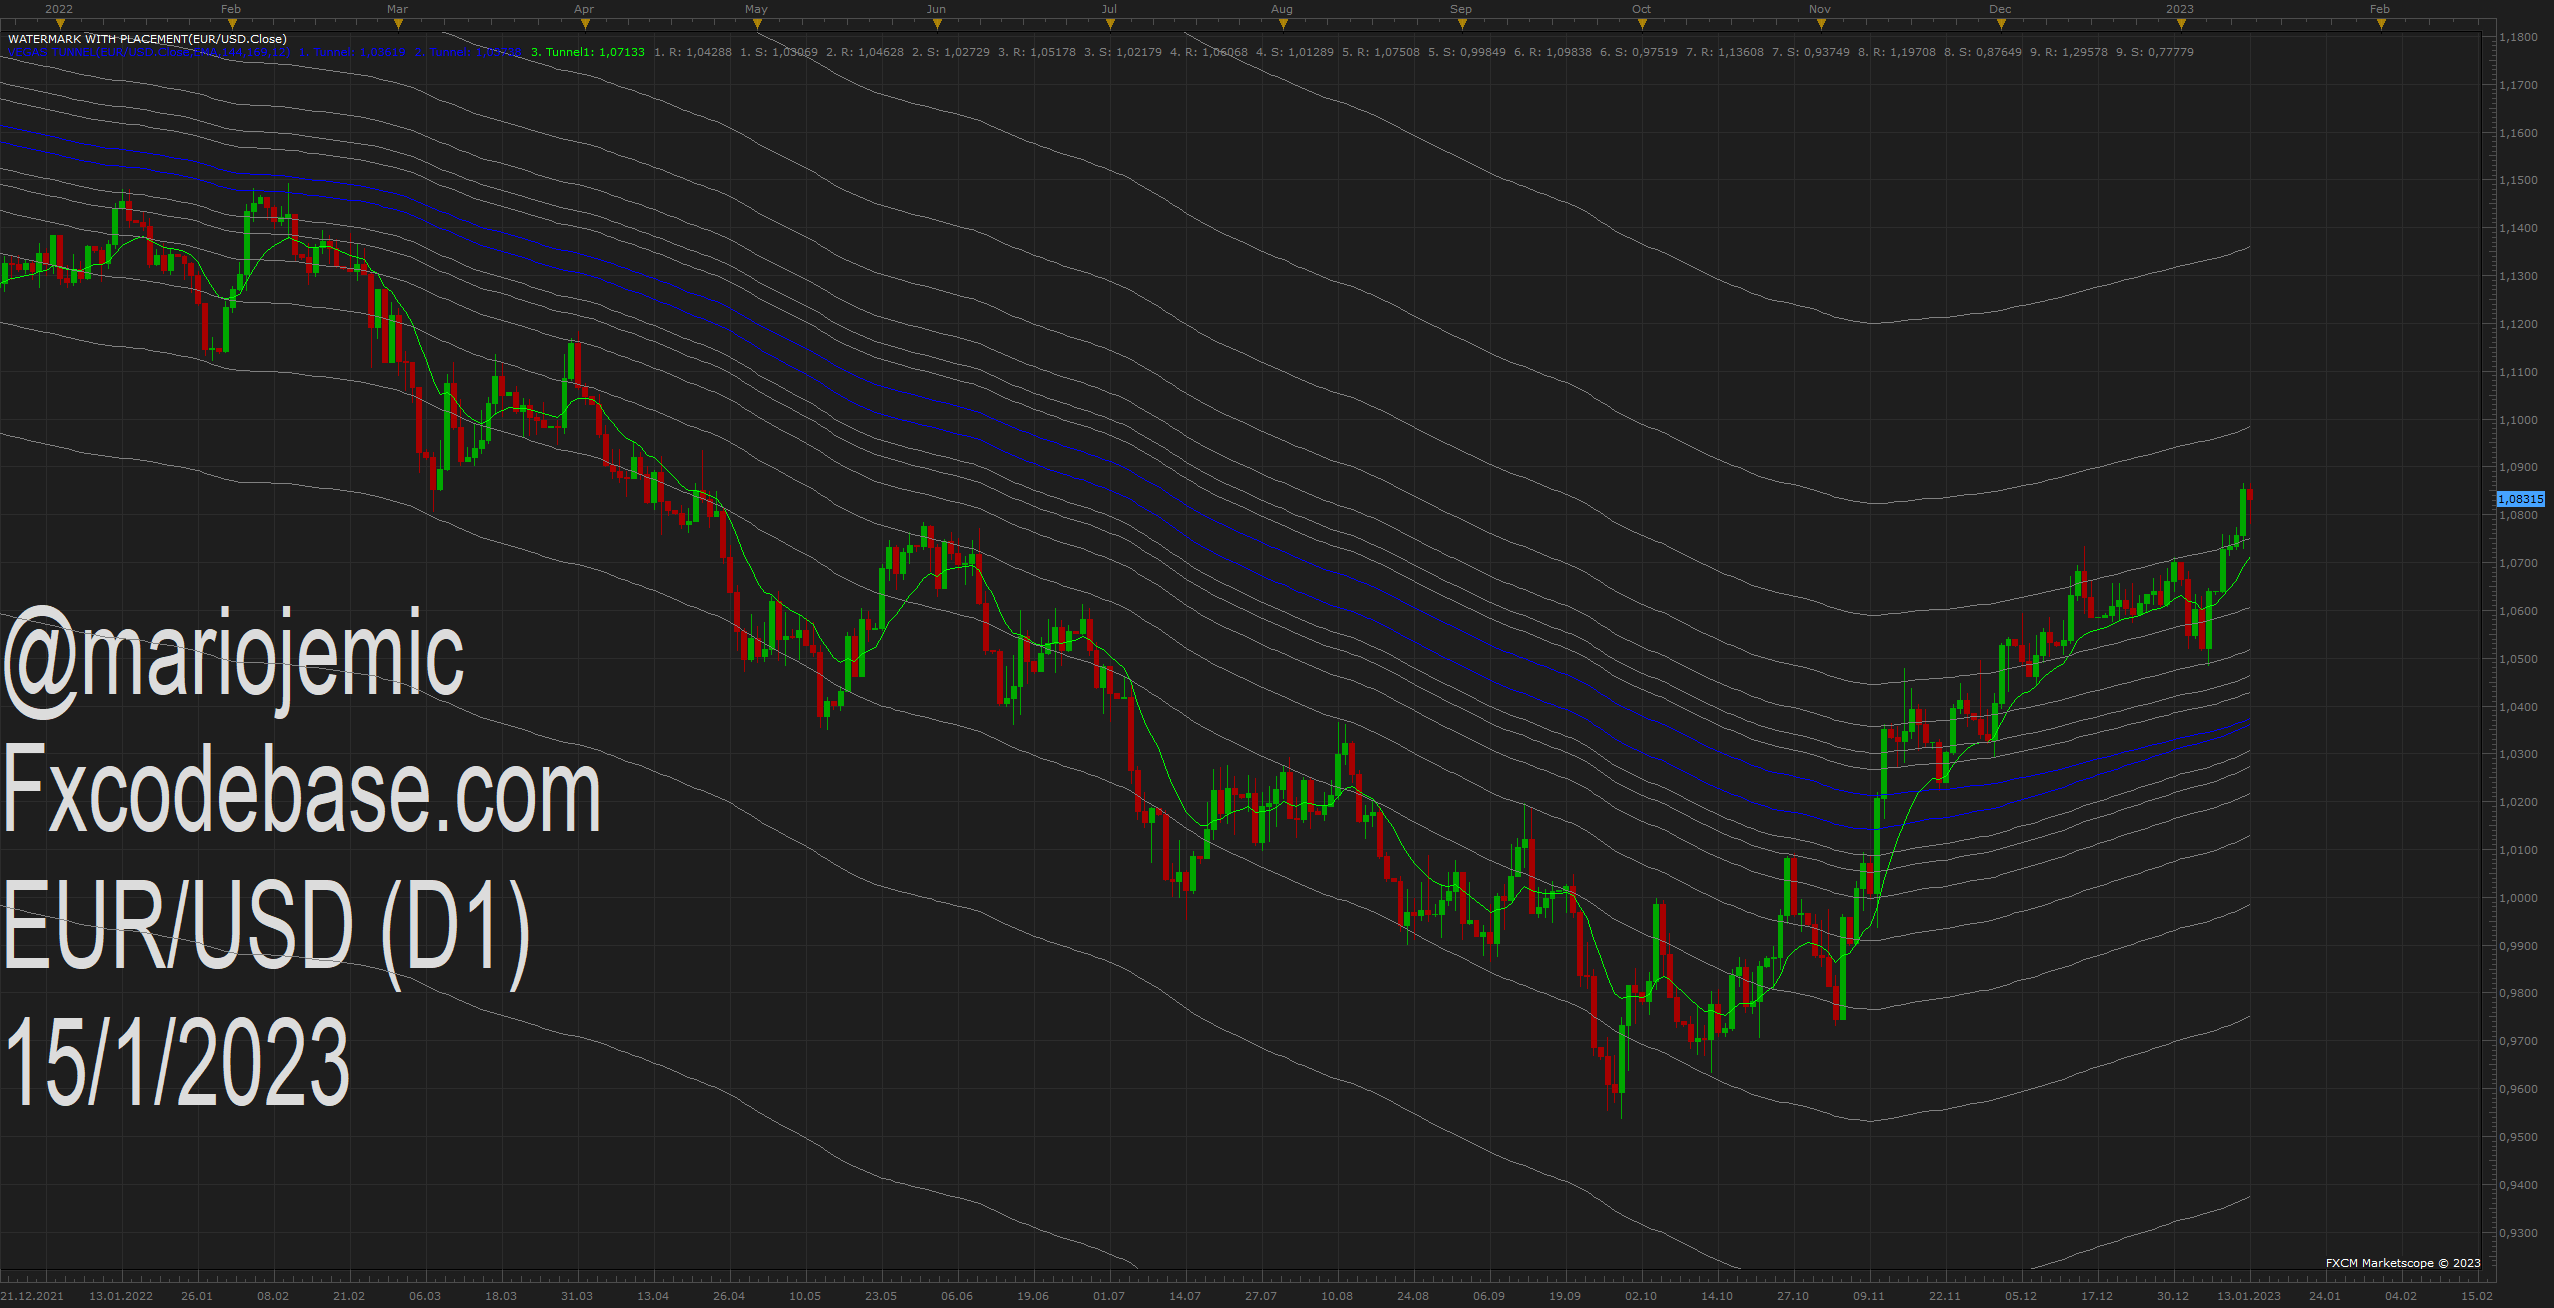Click the 2023 year marker triangle
Screen dimensions: 2554x1308
click(x=2181, y=24)
